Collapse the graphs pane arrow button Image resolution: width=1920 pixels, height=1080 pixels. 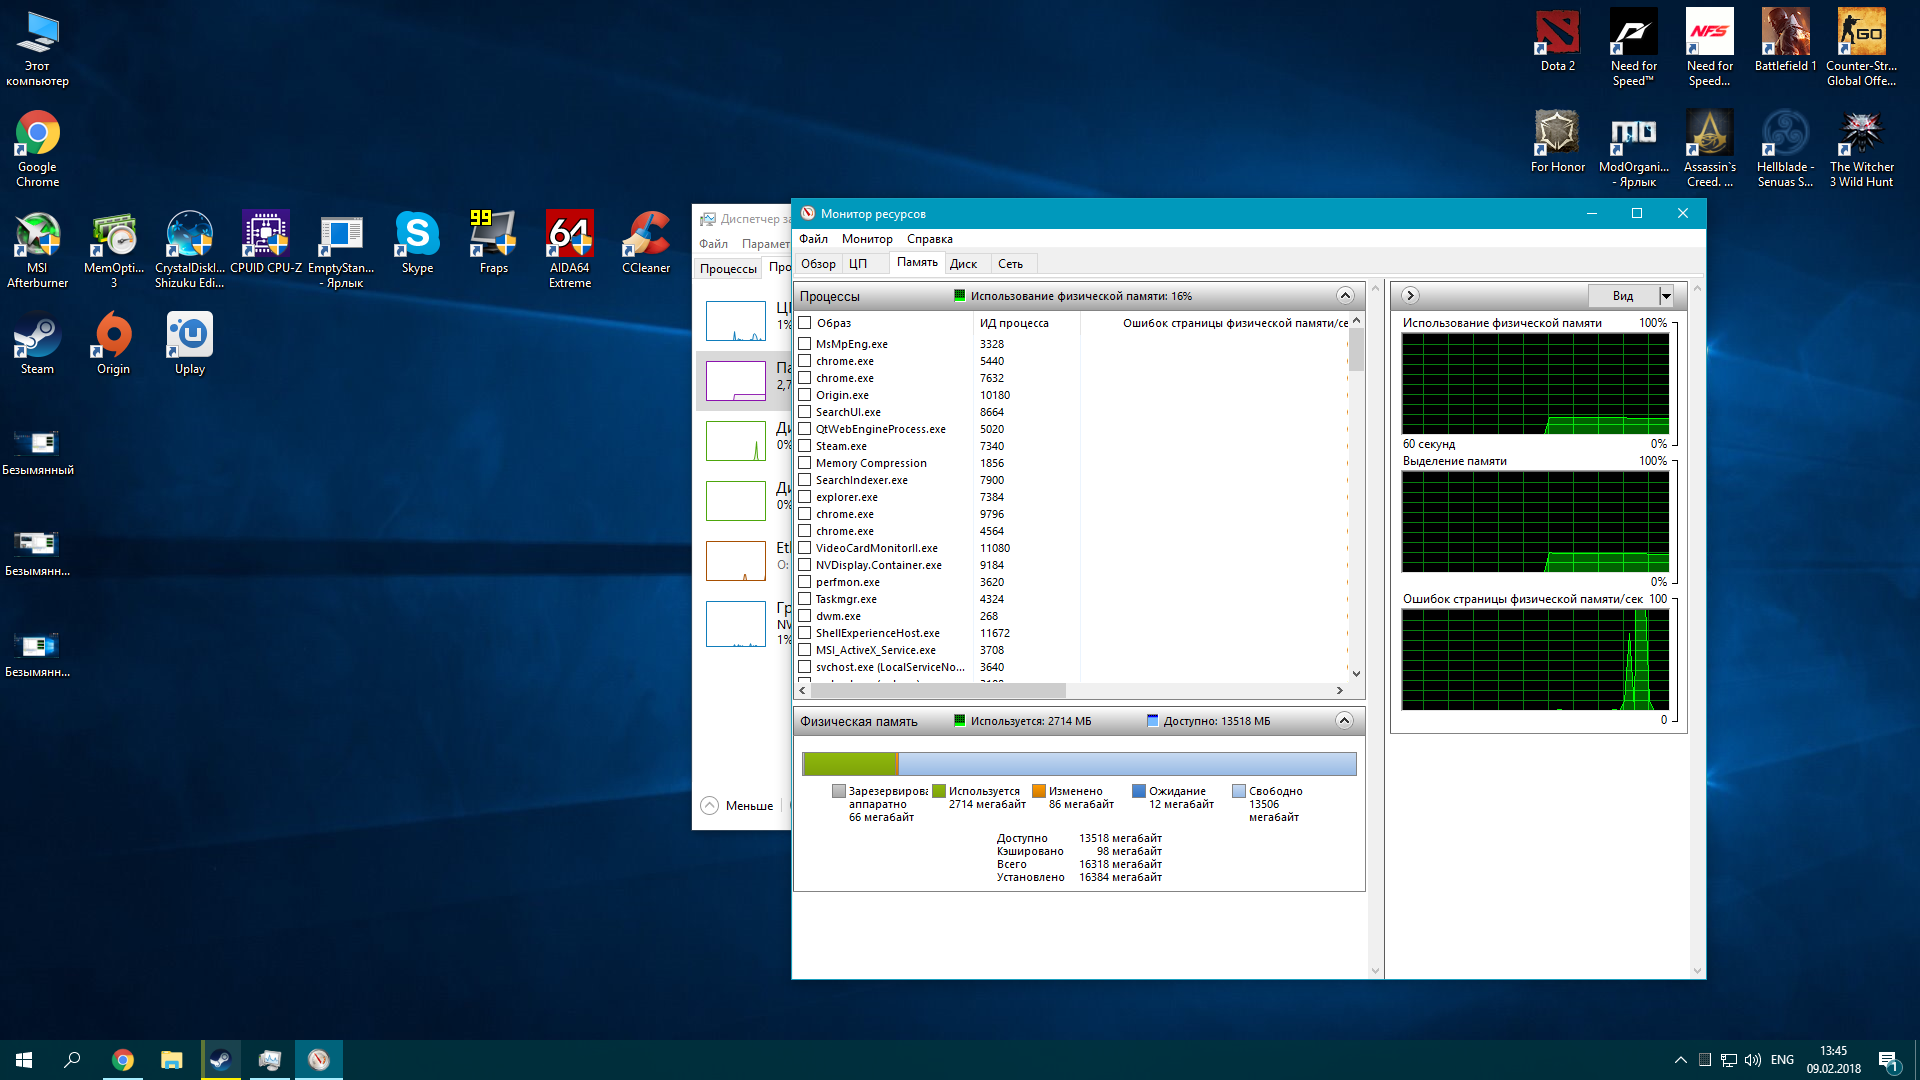(1410, 295)
